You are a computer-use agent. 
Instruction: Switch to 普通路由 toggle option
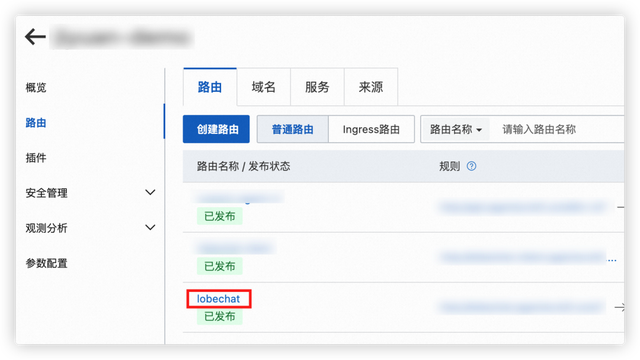tap(293, 129)
